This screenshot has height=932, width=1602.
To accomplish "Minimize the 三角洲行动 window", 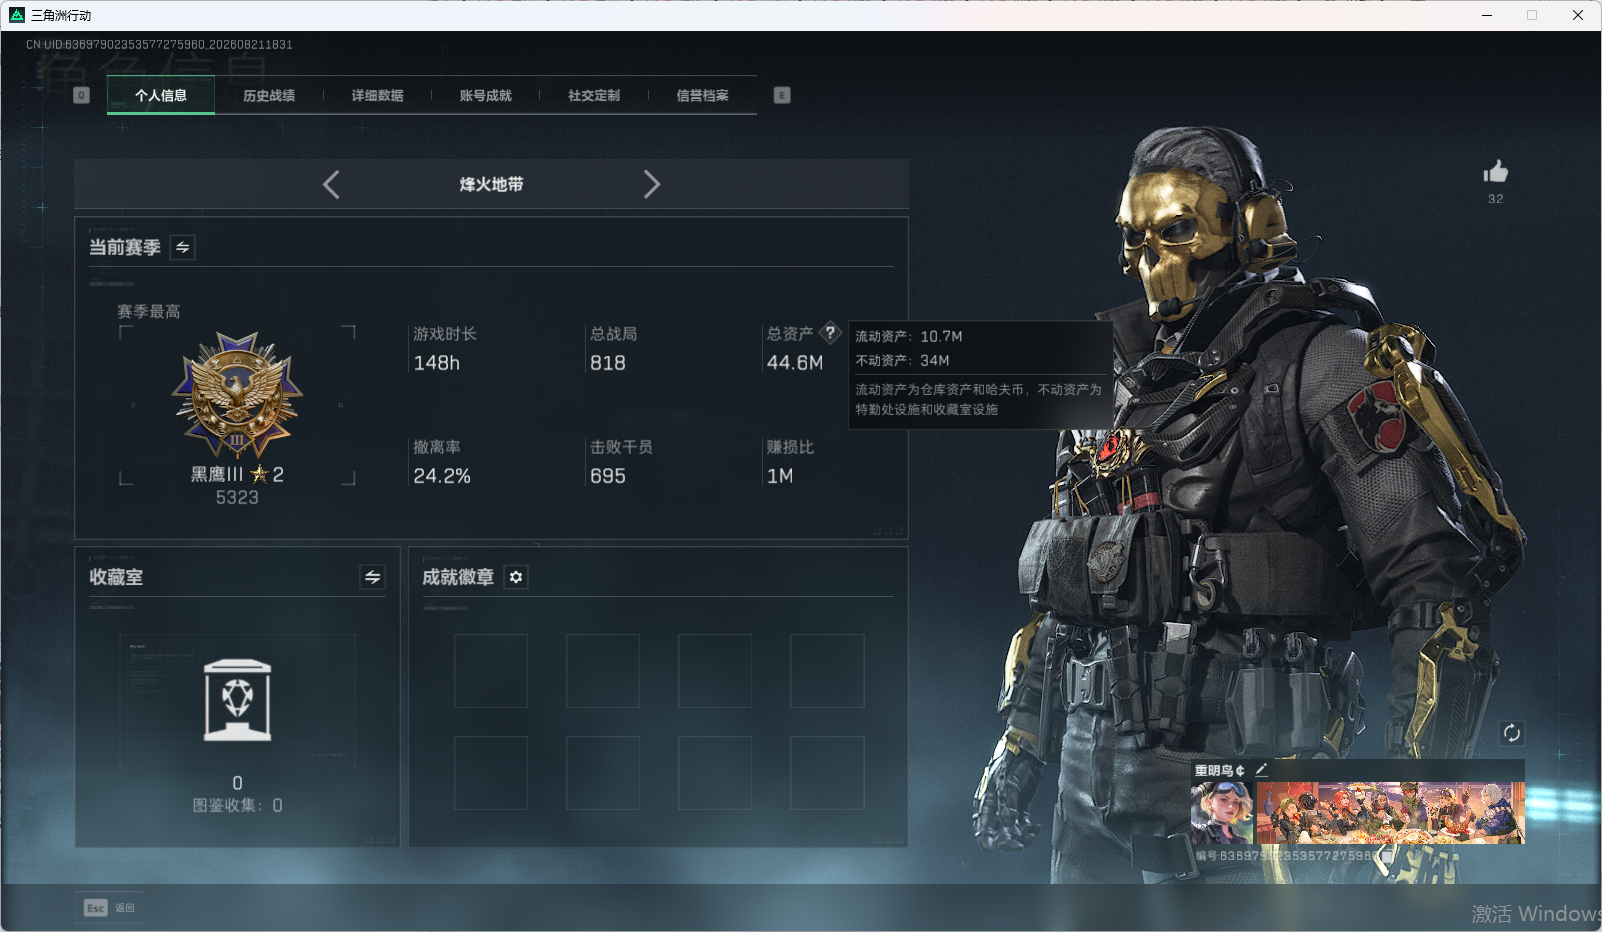I will 1487,15.
